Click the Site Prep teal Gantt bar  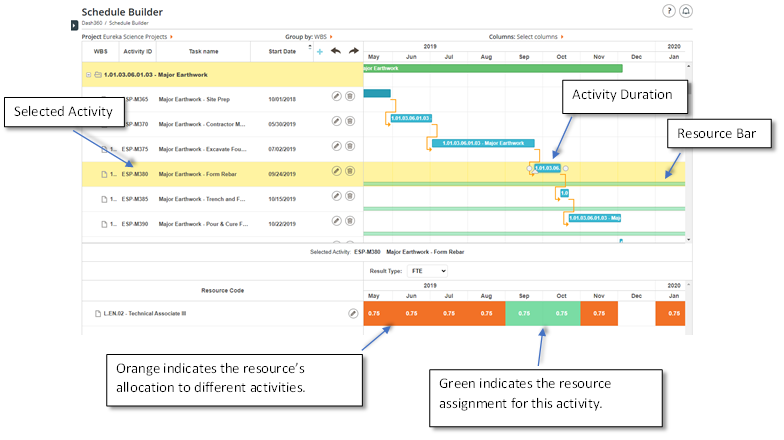click(x=377, y=93)
